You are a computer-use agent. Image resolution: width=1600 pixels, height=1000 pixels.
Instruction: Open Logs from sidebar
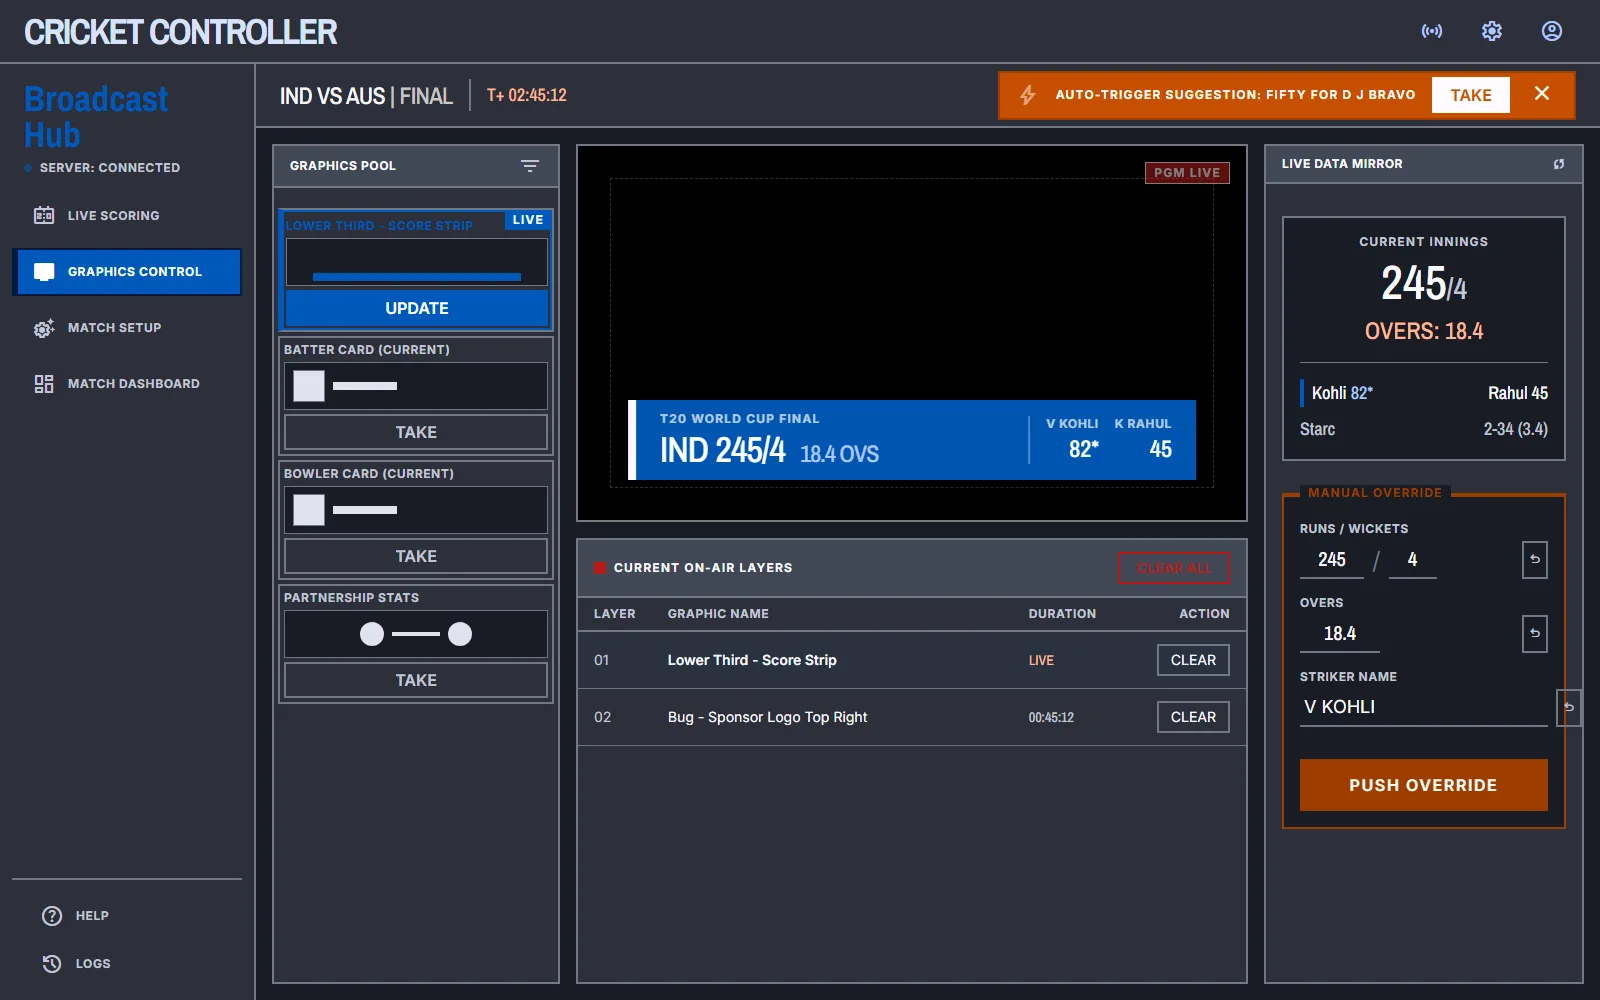pyautogui.click(x=127, y=964)
